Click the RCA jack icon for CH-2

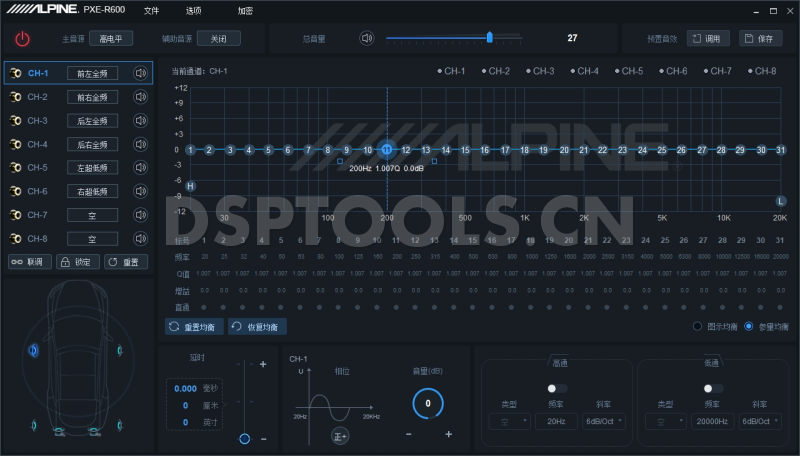click(15, 97)
